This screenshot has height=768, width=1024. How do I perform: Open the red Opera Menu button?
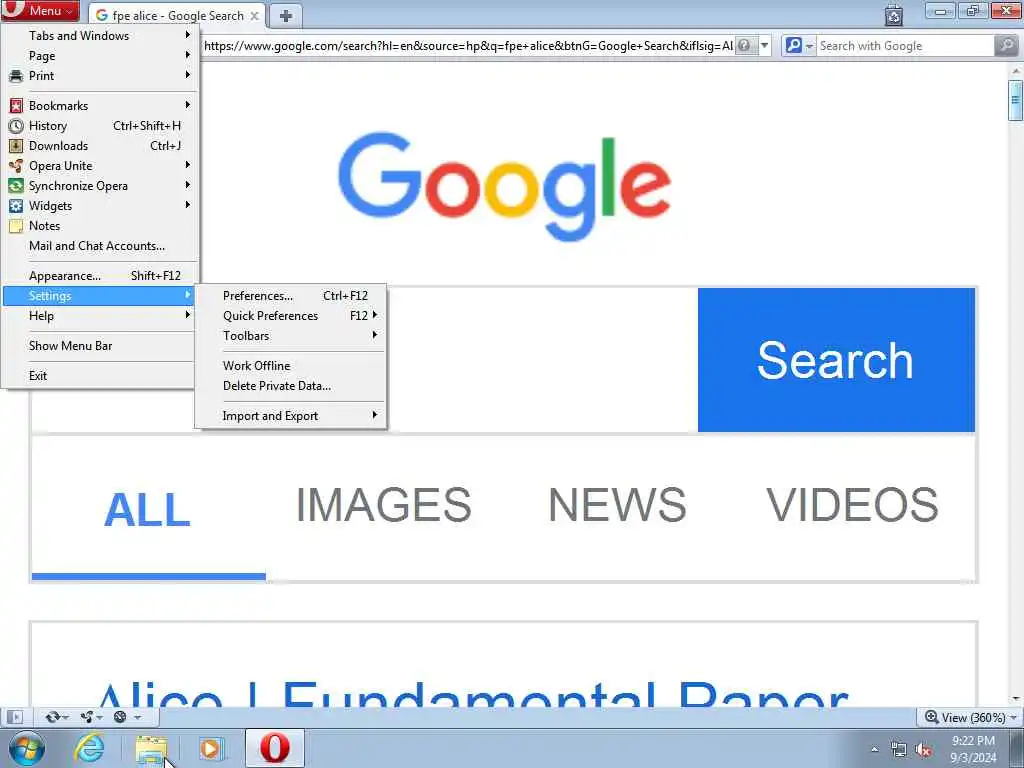tap(40, 10)
